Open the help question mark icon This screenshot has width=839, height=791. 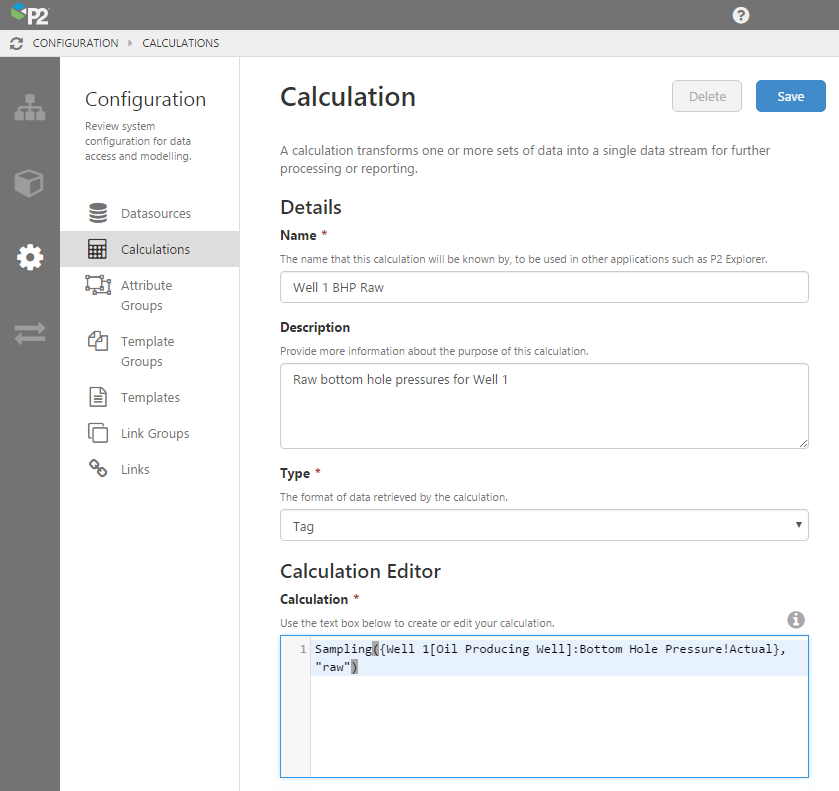click(741, 15)
